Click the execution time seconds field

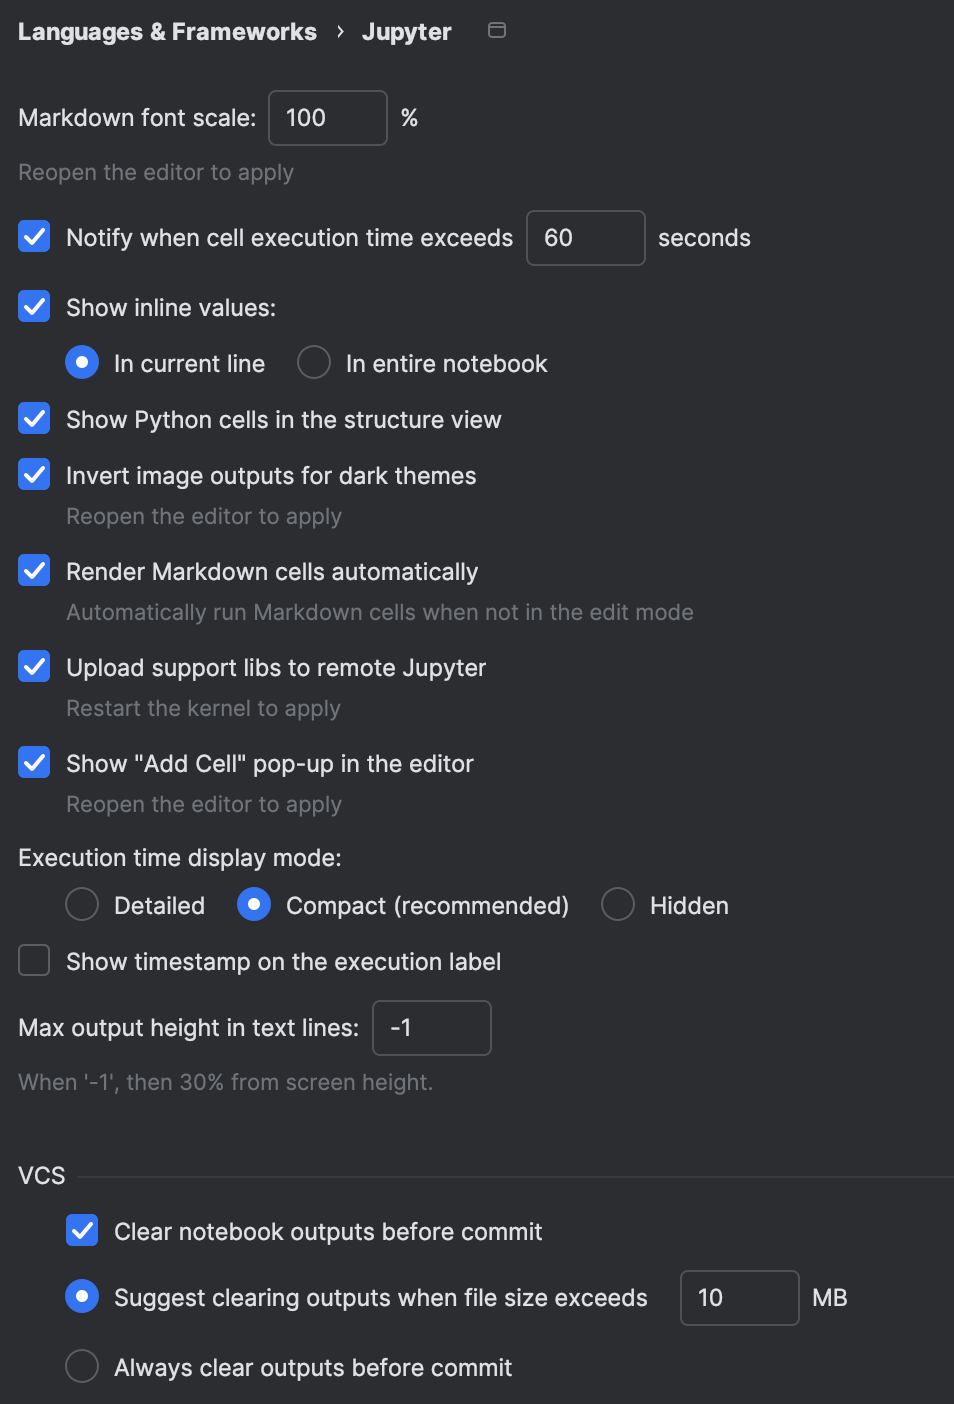(x=586, y=238)
